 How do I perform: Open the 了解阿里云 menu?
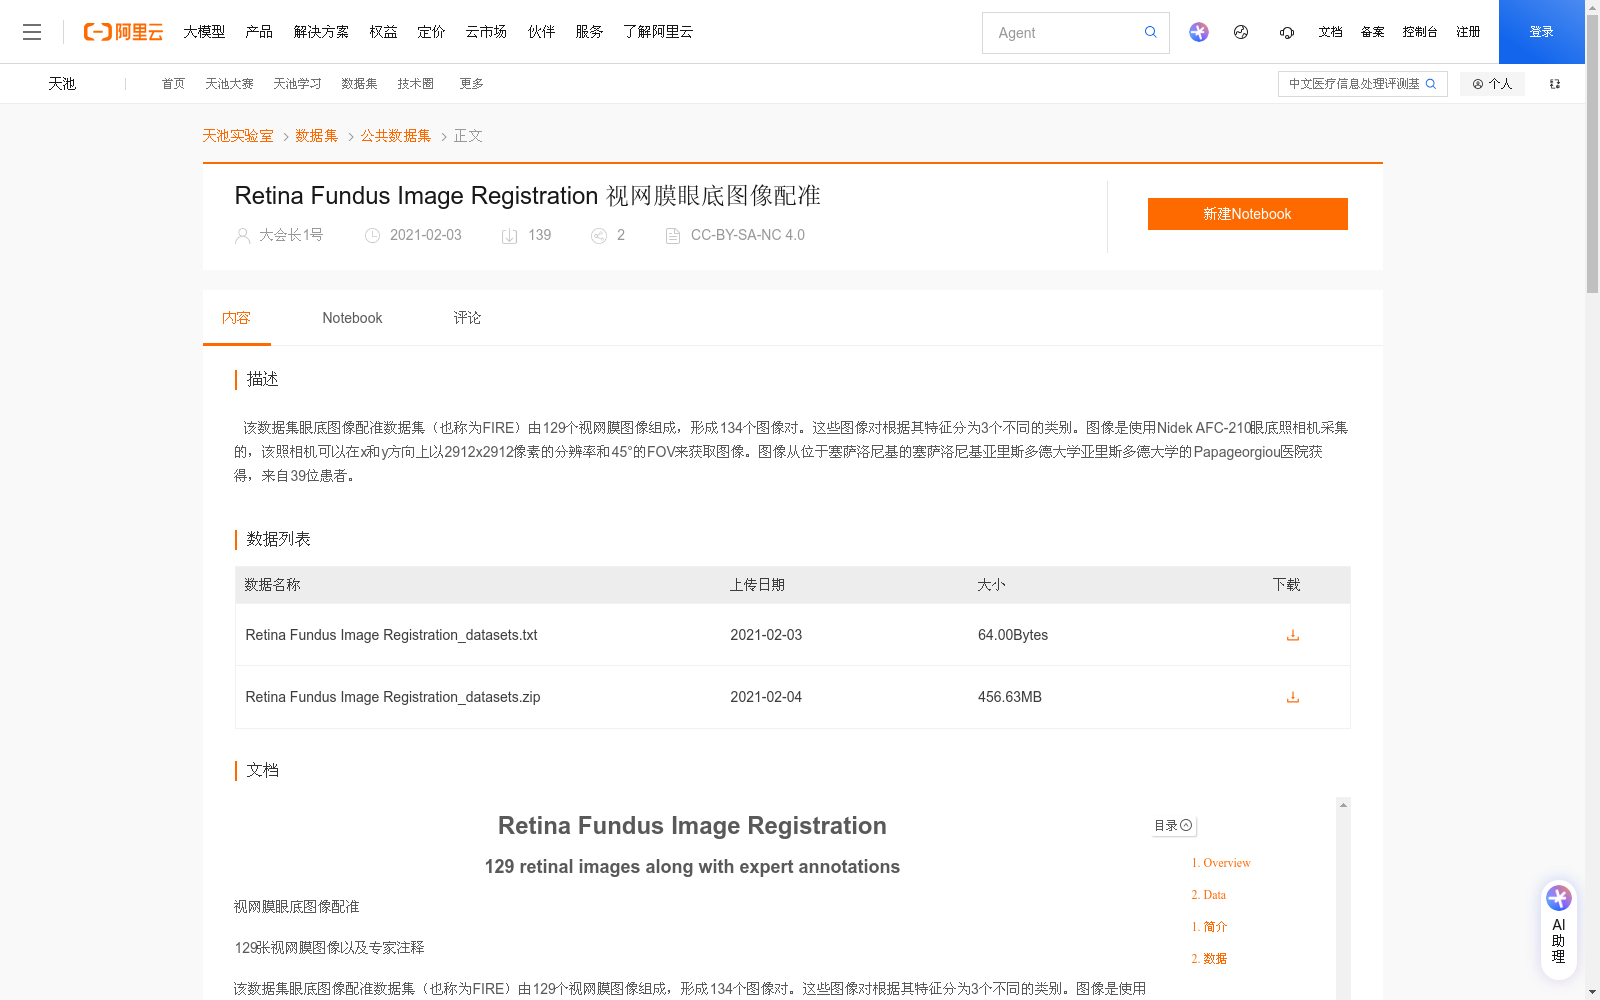(658, 32)
